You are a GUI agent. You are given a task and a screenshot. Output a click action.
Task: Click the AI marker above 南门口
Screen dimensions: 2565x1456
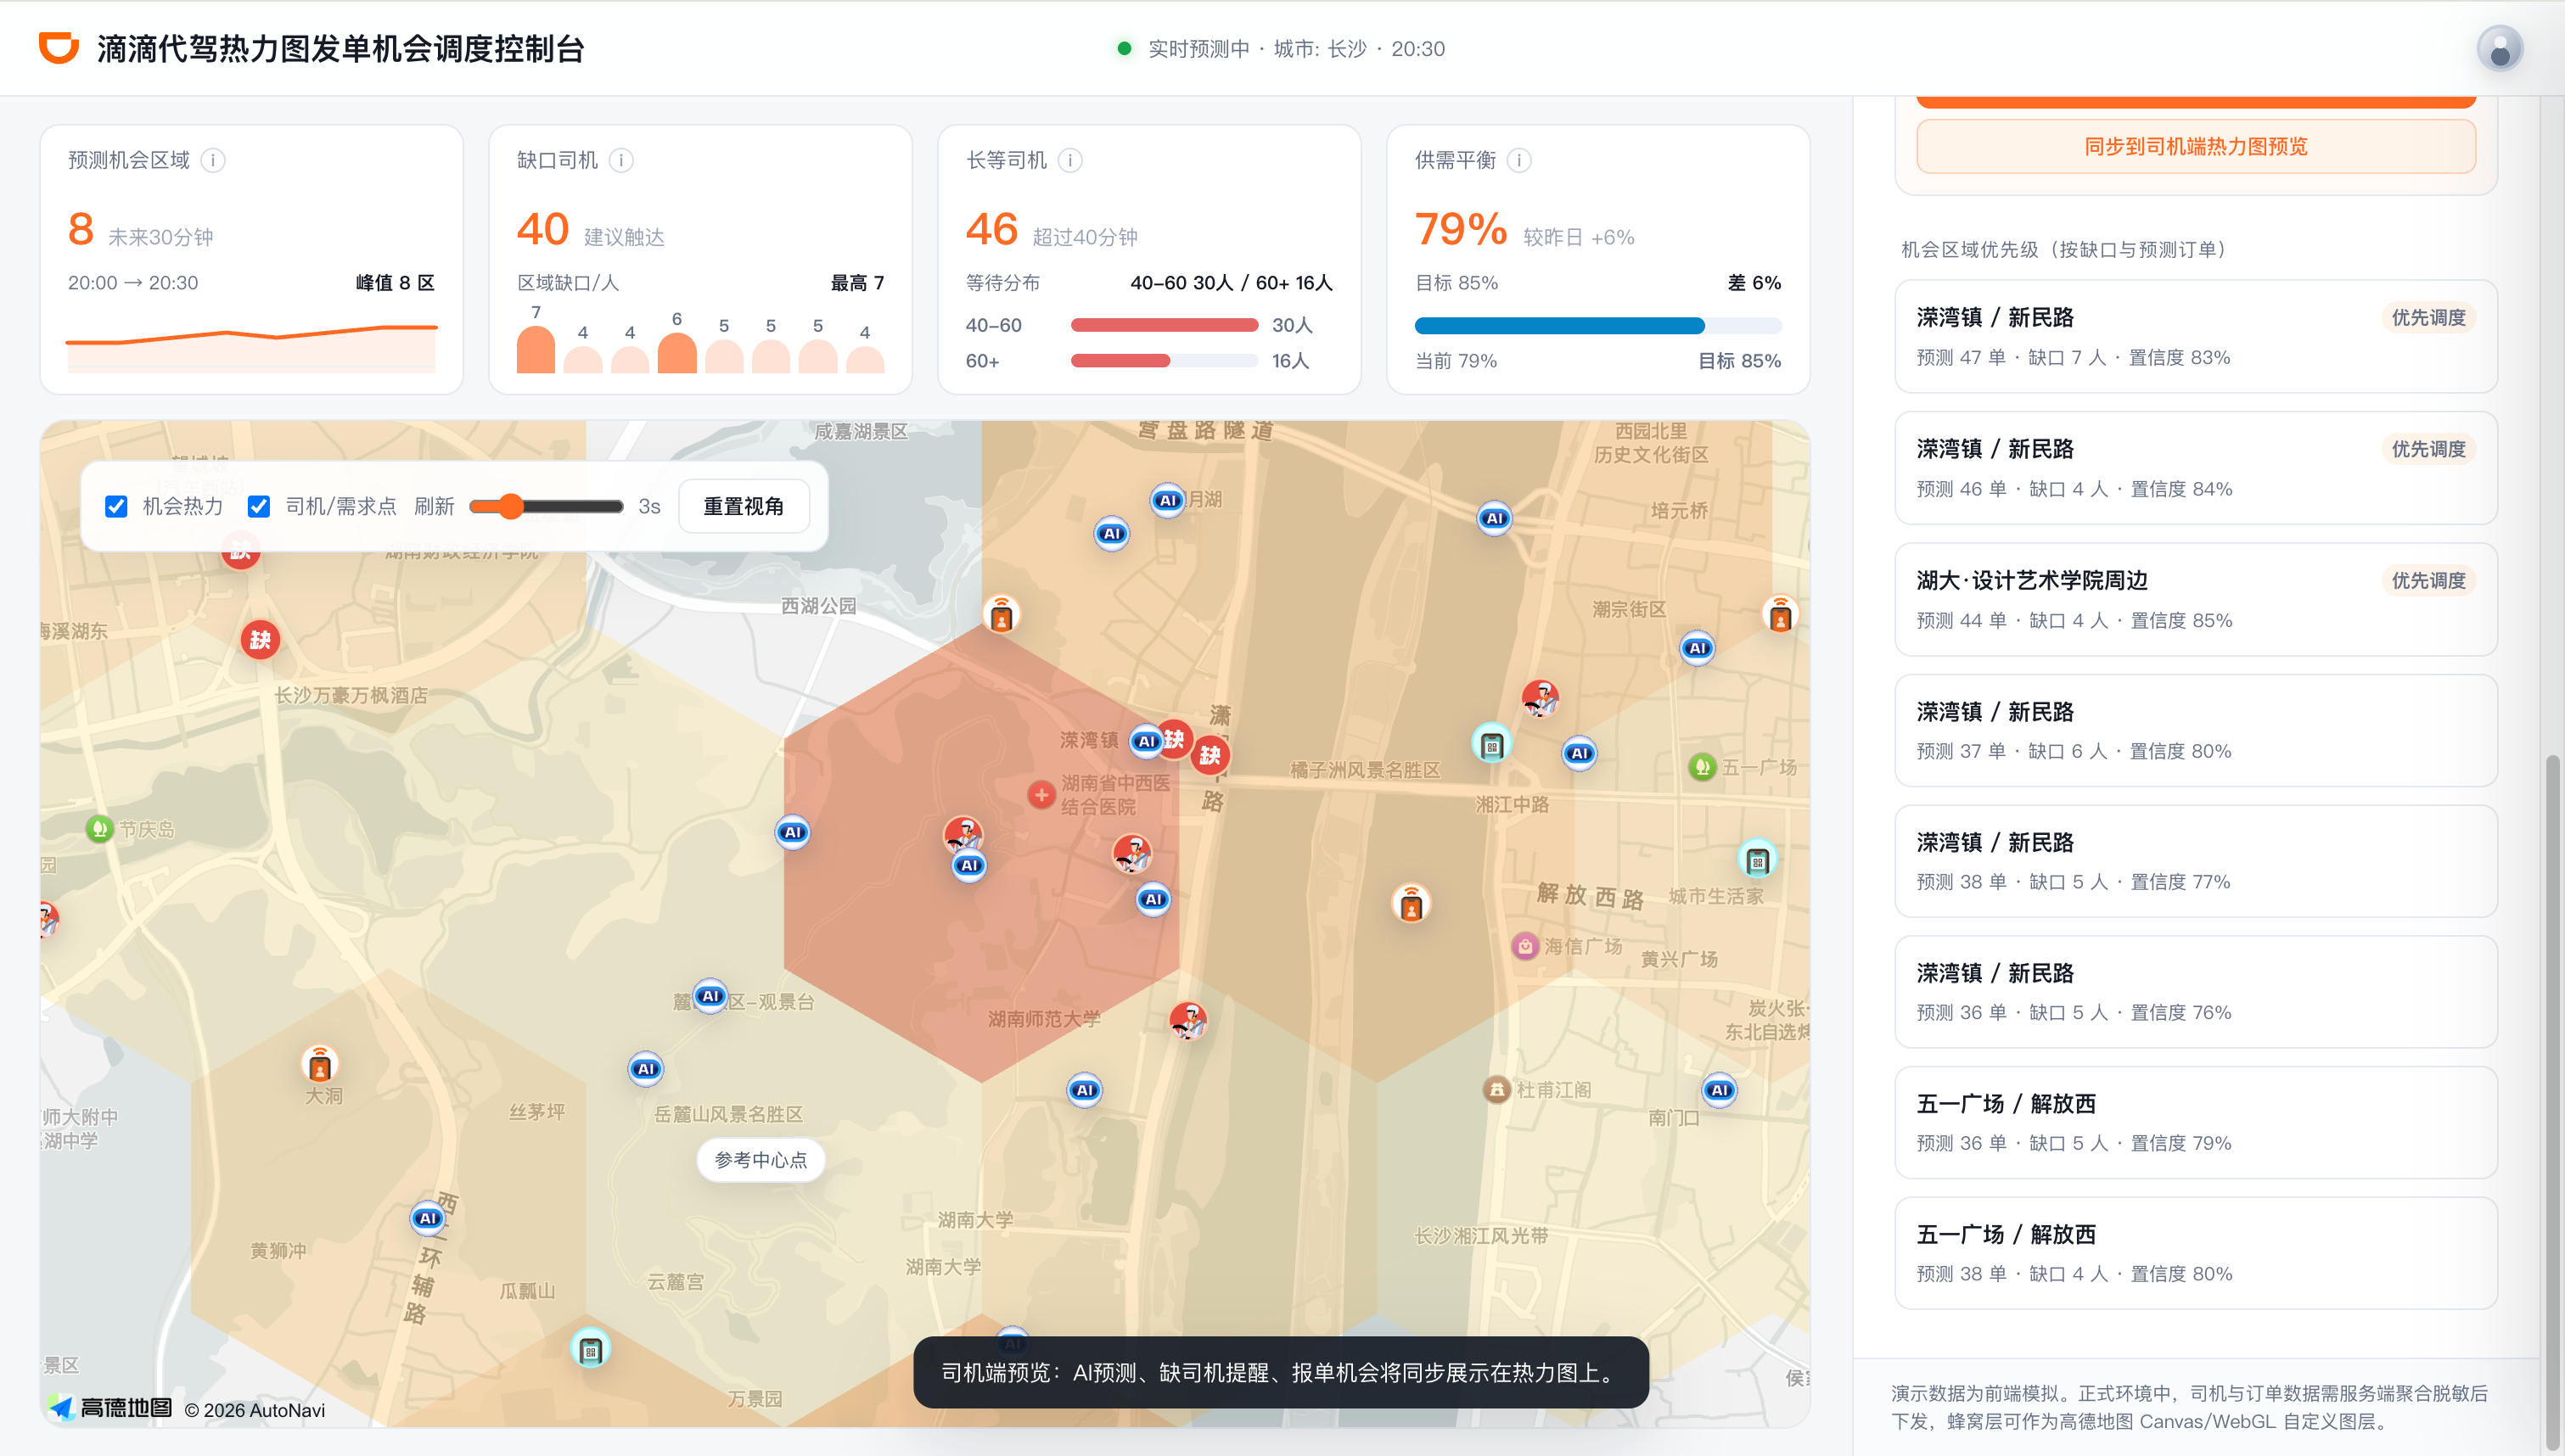(1719, 1090)
